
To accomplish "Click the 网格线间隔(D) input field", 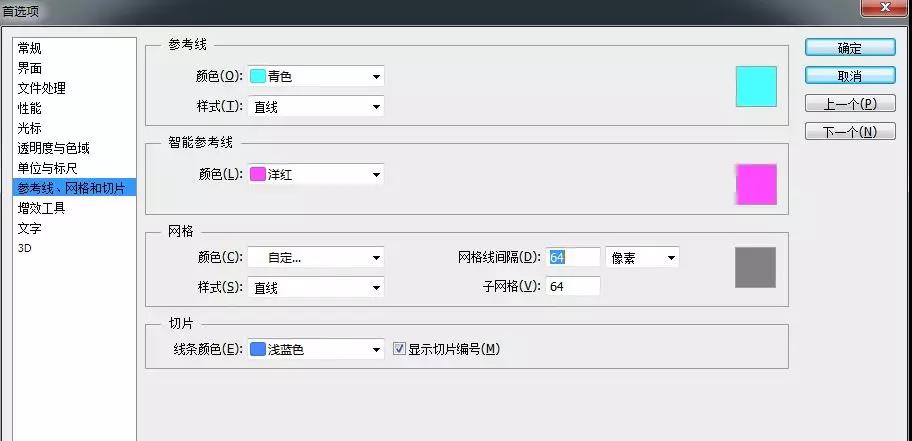I will click(x=573, y=257).
